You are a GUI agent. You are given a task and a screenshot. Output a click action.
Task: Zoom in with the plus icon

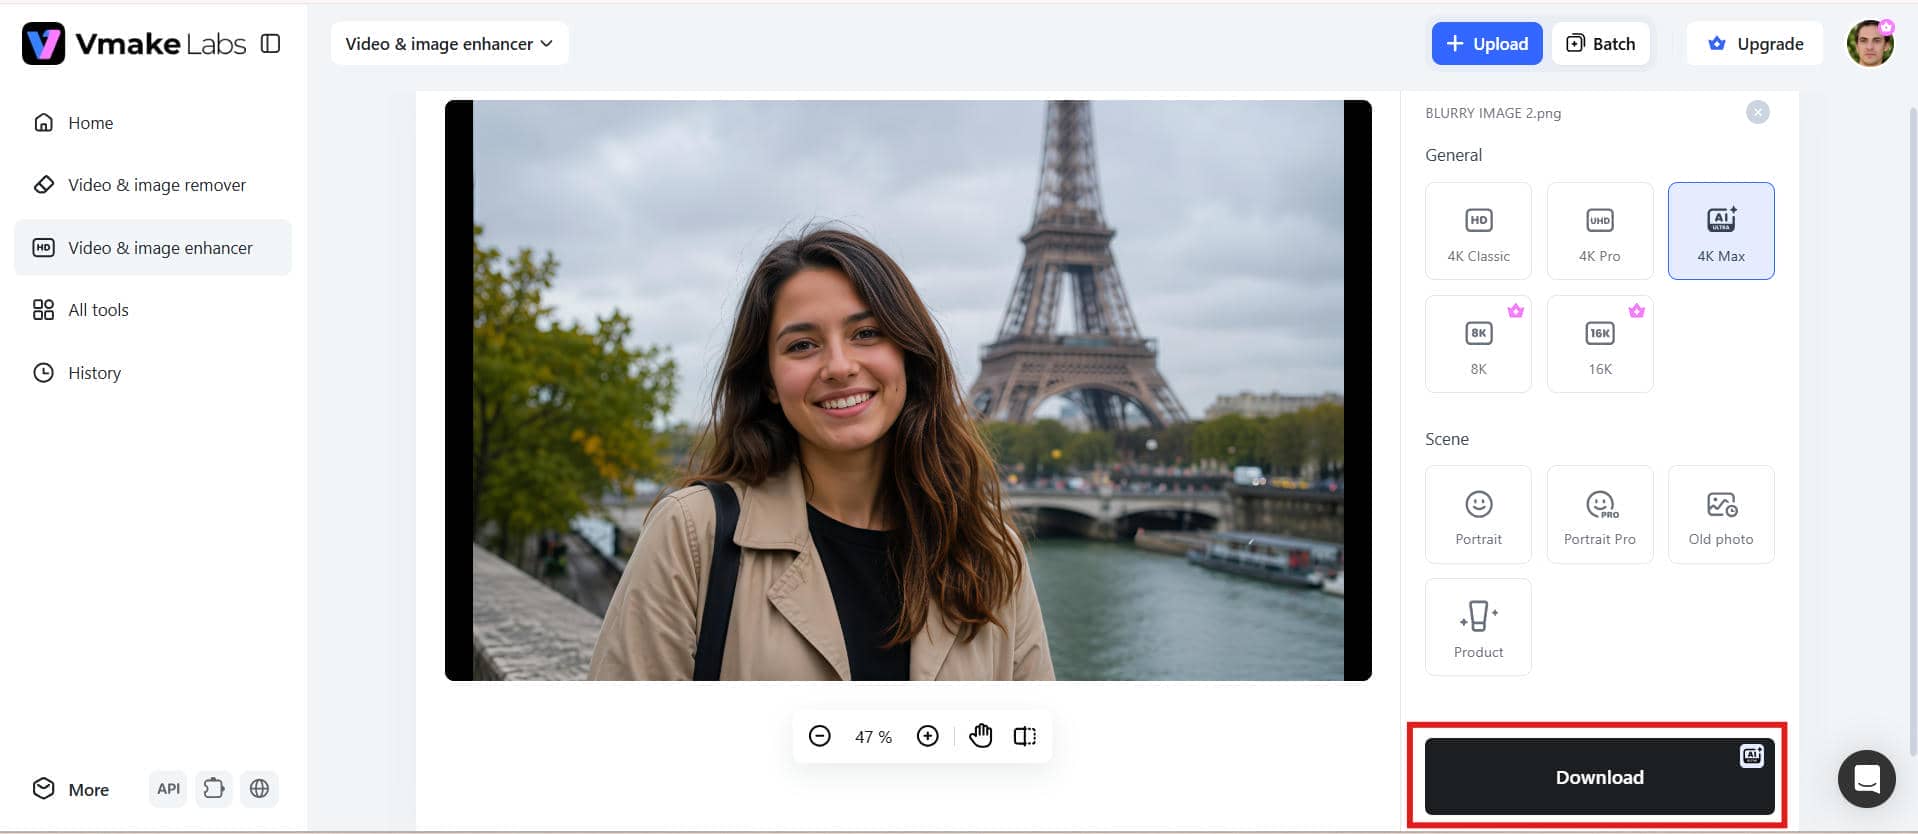[928, 736]
